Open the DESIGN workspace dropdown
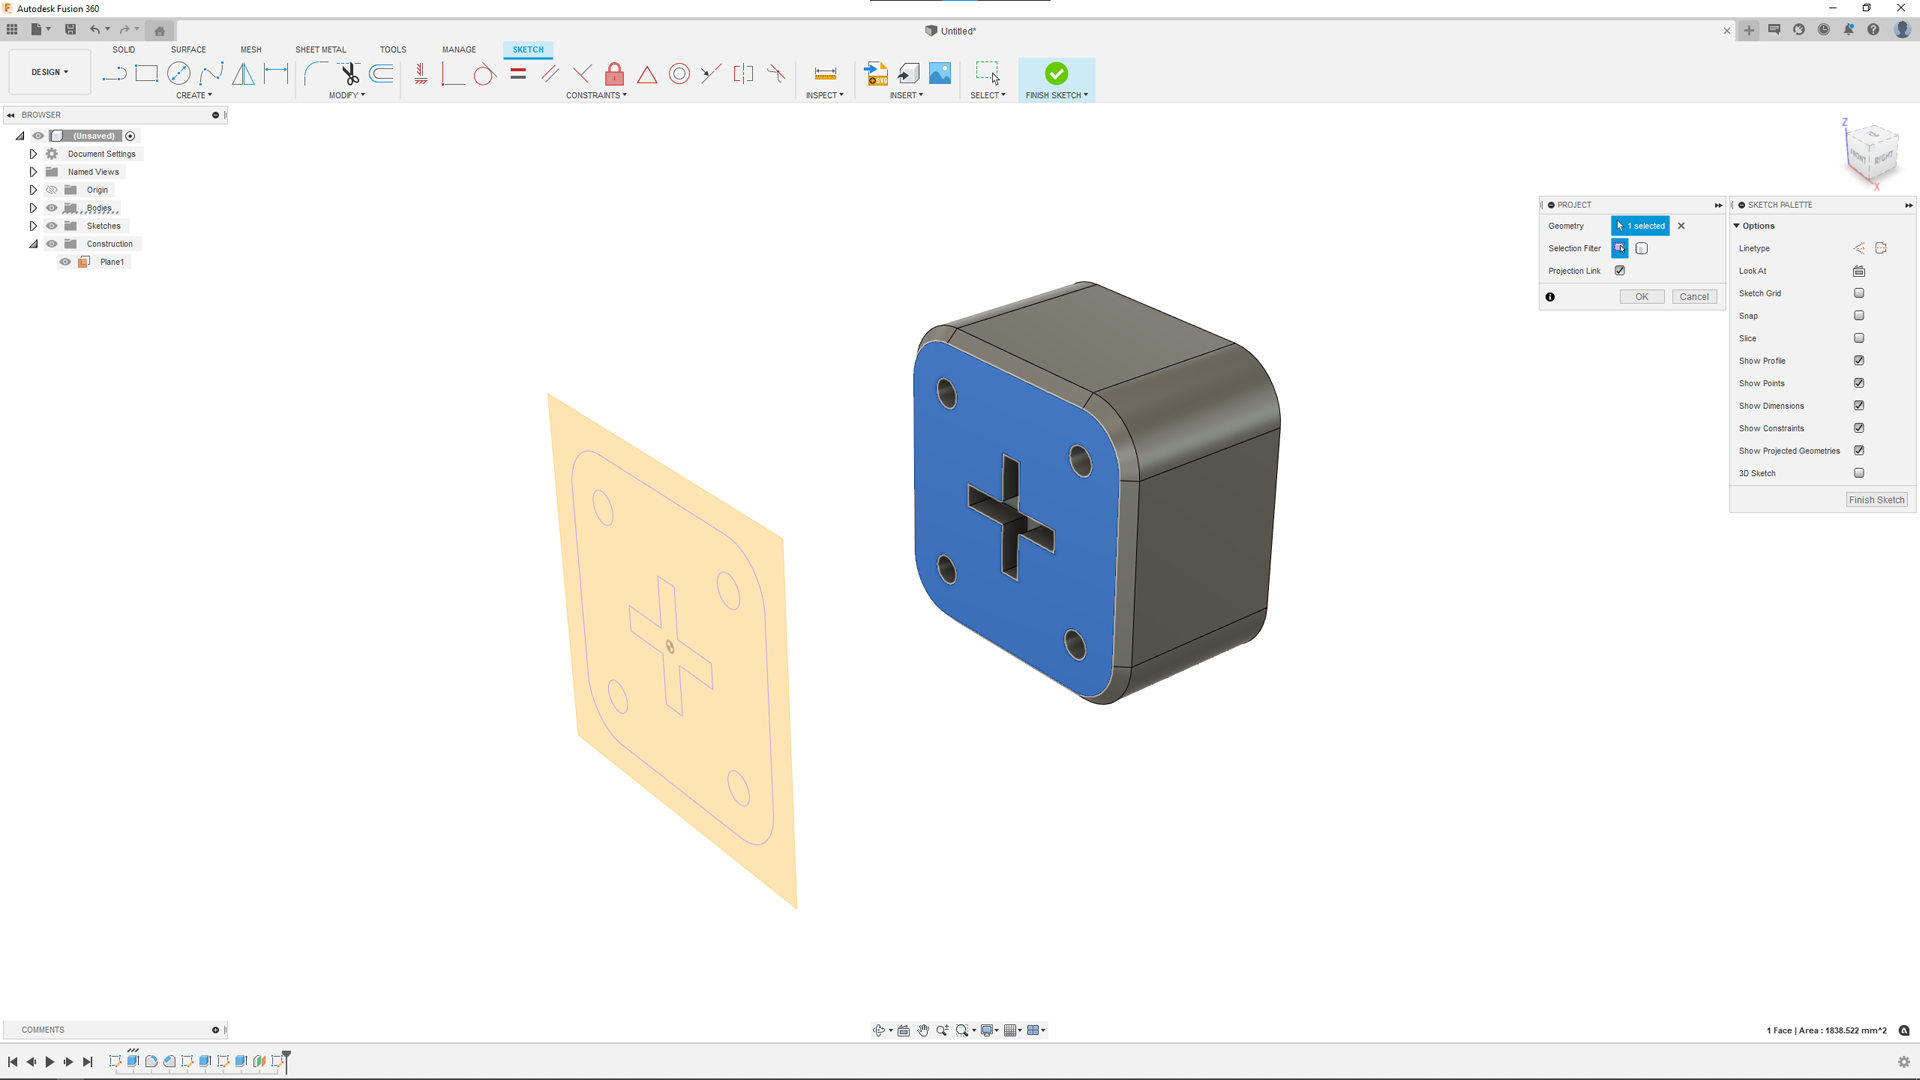Viewport: 1920px width, 1080px height. tap(50, 72)
